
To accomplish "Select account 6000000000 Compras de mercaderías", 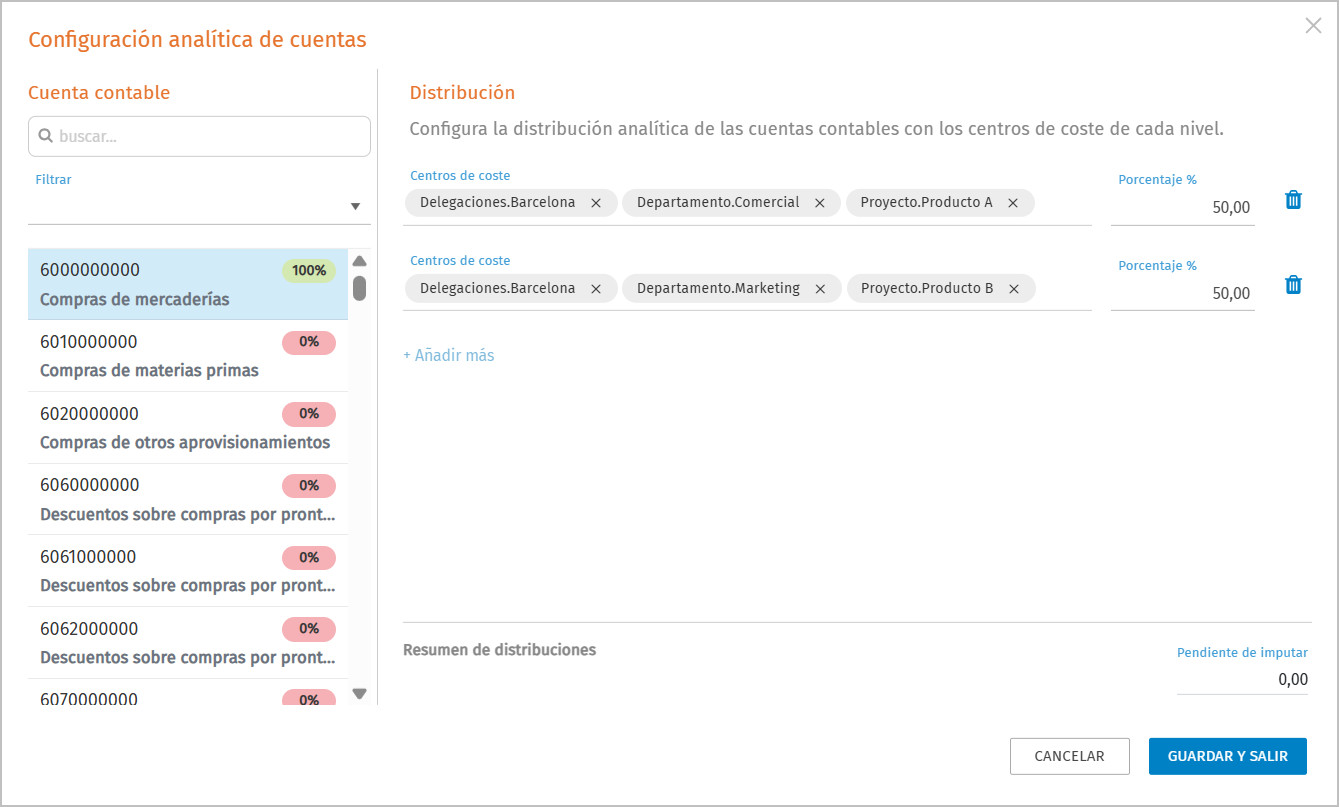I will (x=188, y=284).
